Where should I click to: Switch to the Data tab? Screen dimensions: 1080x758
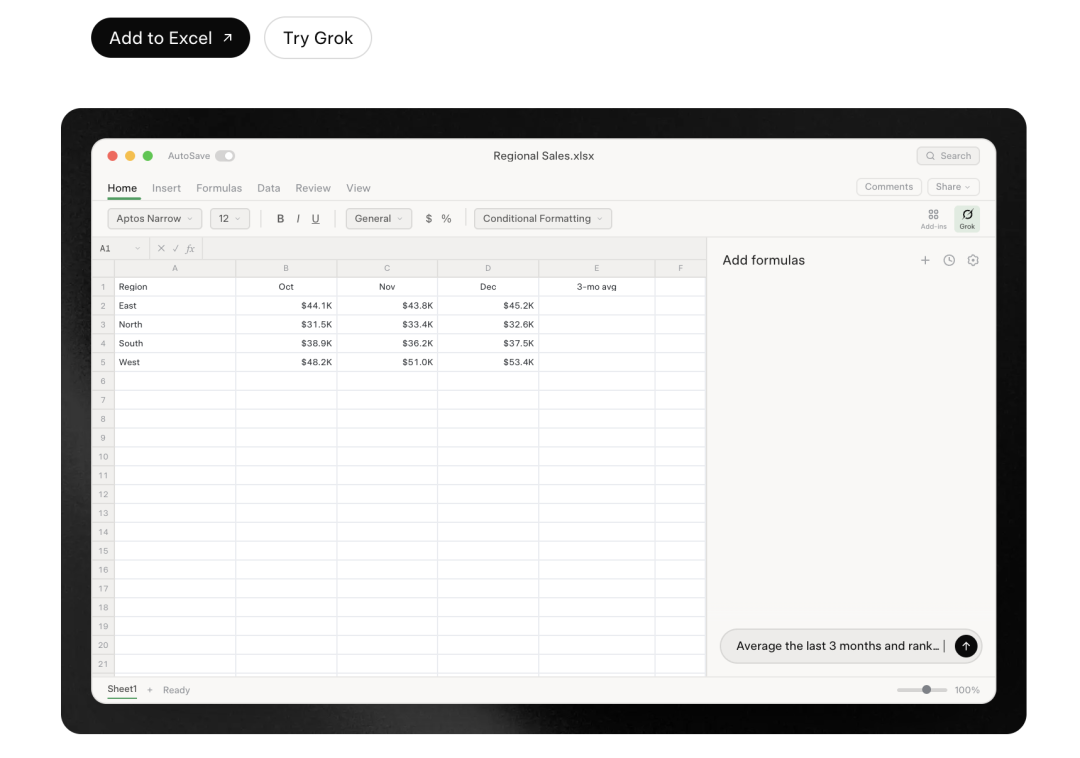(269, 188)
